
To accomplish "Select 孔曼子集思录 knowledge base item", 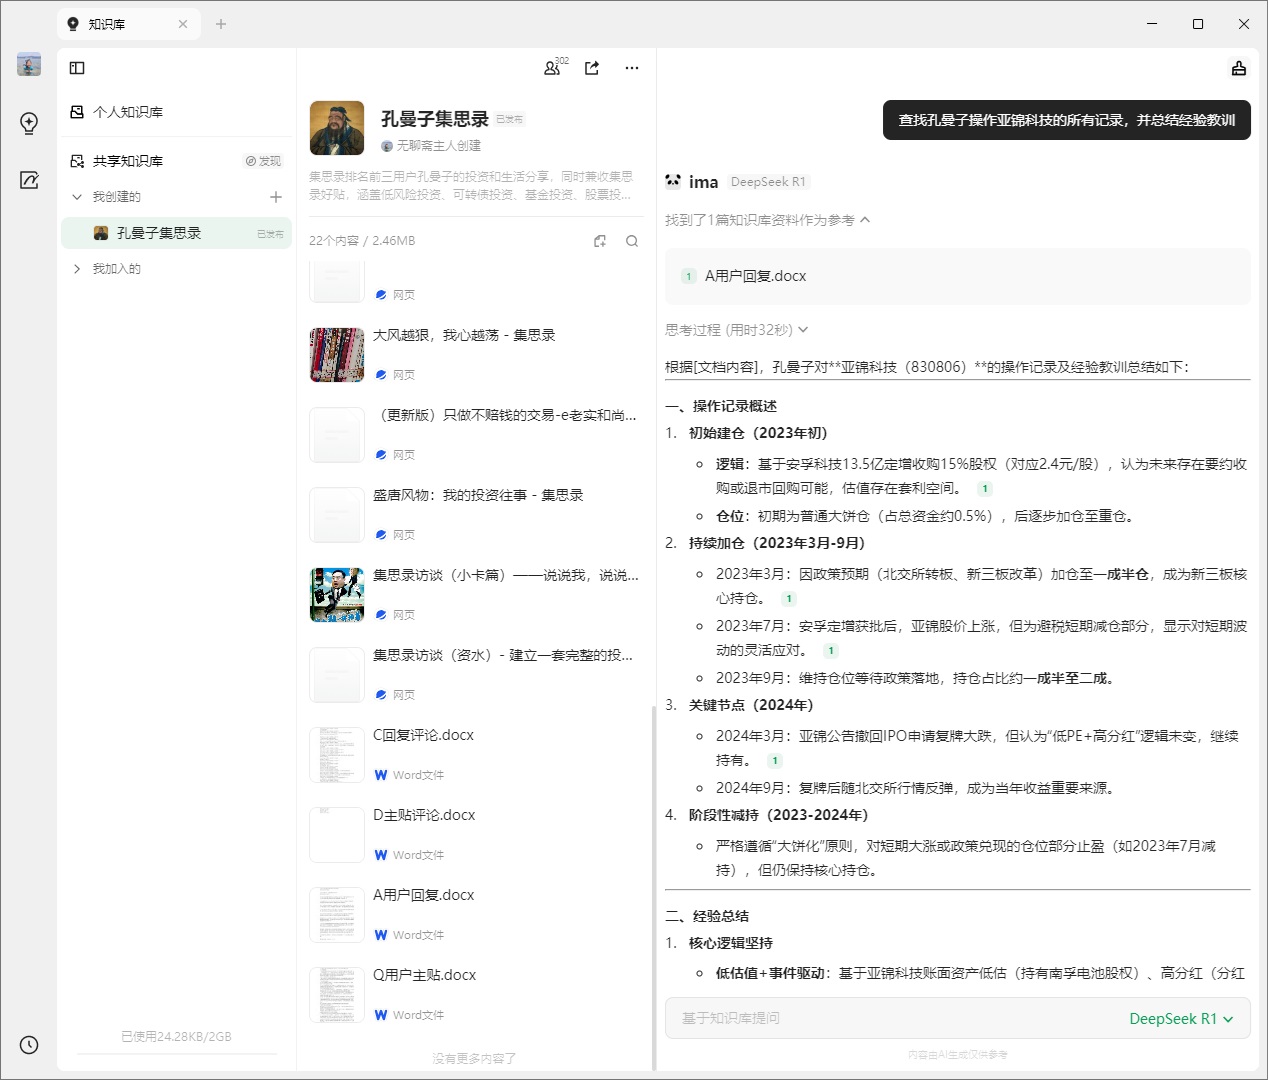I will tap(159, 233).
